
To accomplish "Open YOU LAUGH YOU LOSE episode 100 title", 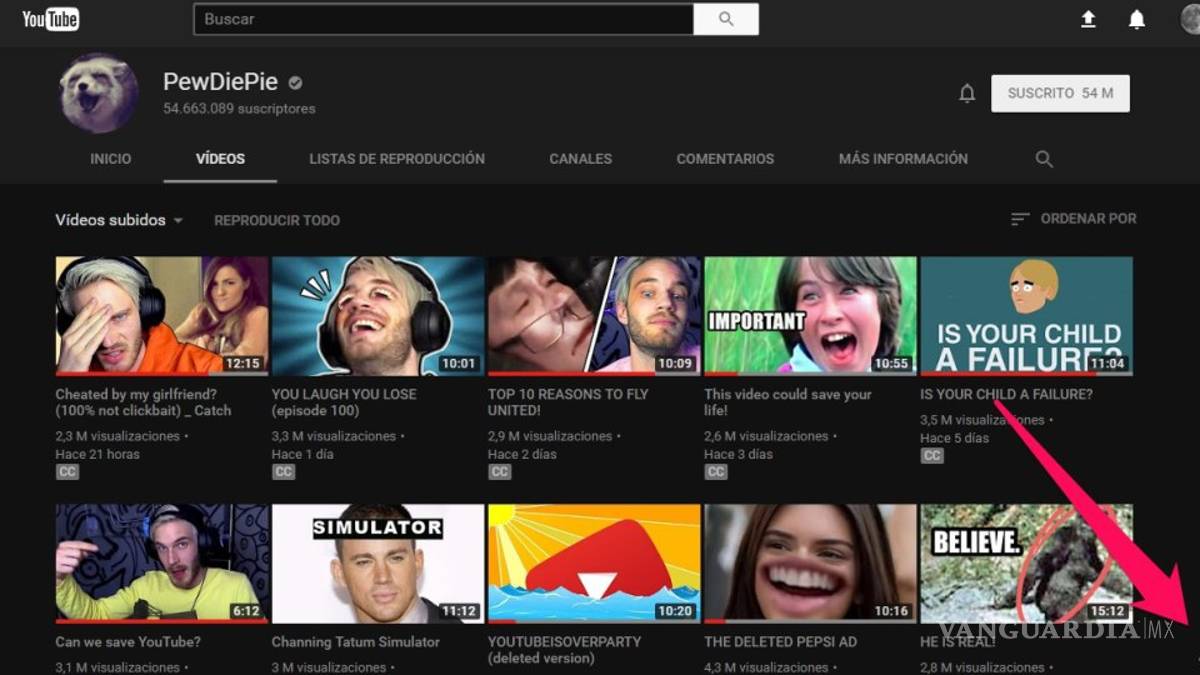I will coord(344,402).
